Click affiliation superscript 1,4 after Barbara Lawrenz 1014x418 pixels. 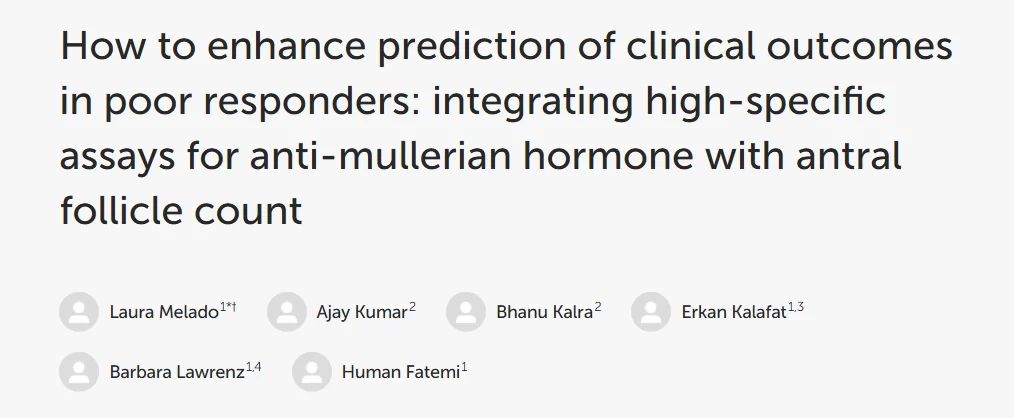(x=253, y=367)
